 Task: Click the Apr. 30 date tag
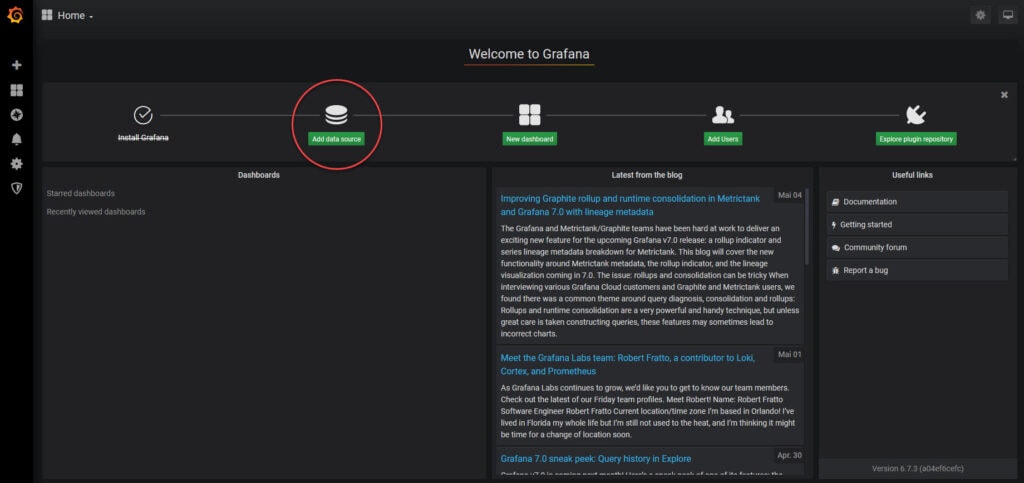[790, 455]
